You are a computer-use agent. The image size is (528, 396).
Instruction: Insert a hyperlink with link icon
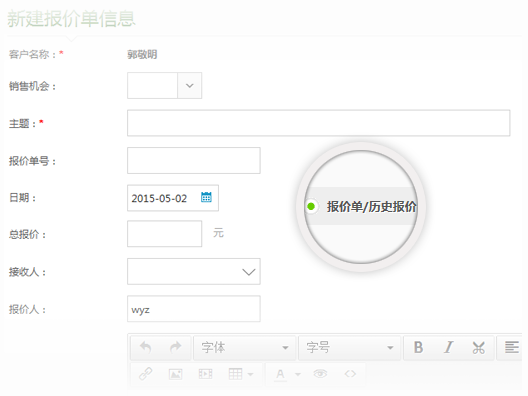[145, 374]
